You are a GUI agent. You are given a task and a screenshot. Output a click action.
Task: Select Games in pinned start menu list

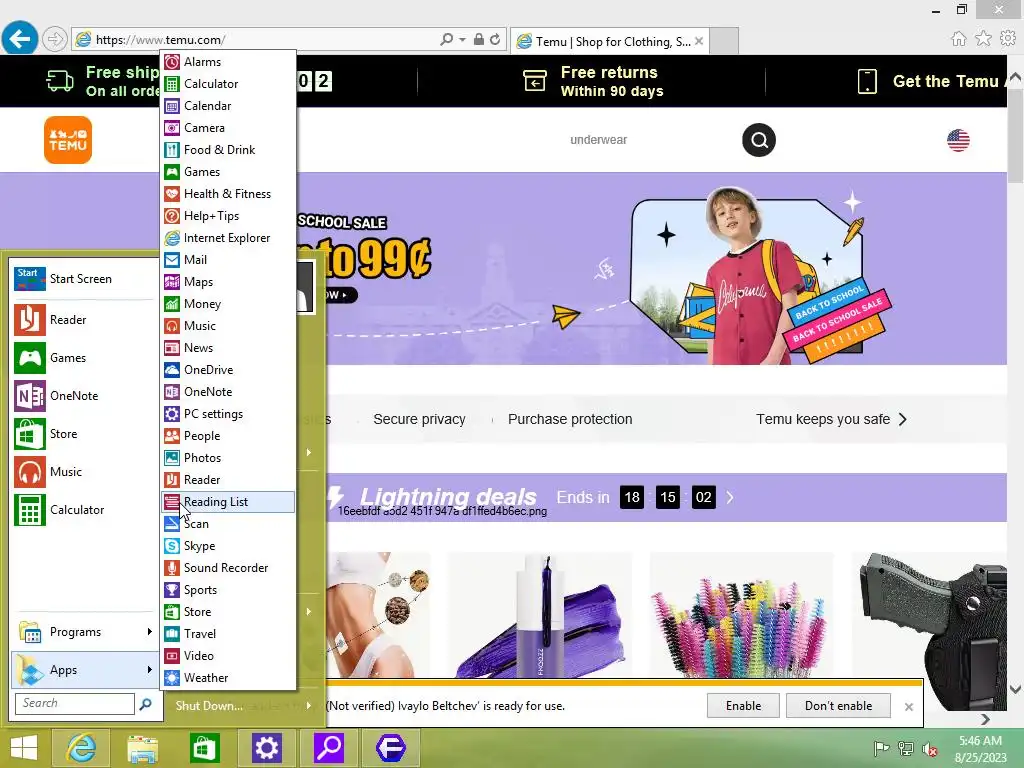click(x=84, y=357)
